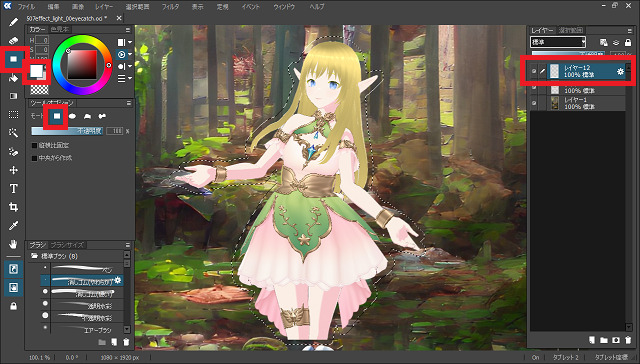Viewport: 640px width, 364px height.
Task: Choose the rectangle mode in tool options
Action: (57, 116)
